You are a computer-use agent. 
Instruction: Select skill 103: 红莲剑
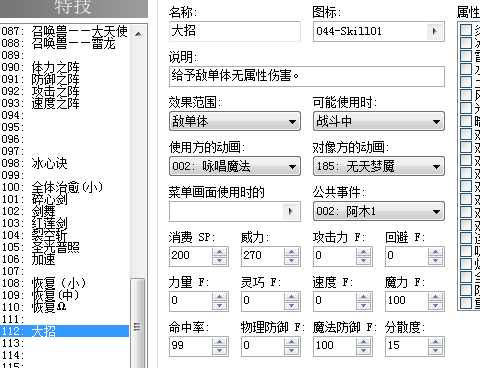(65, 223)
